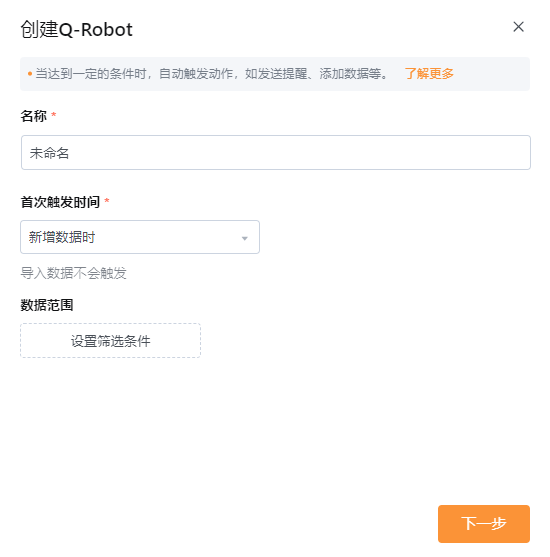
Task: Focus the 名称 input field
Action: [x=276, y=152]
